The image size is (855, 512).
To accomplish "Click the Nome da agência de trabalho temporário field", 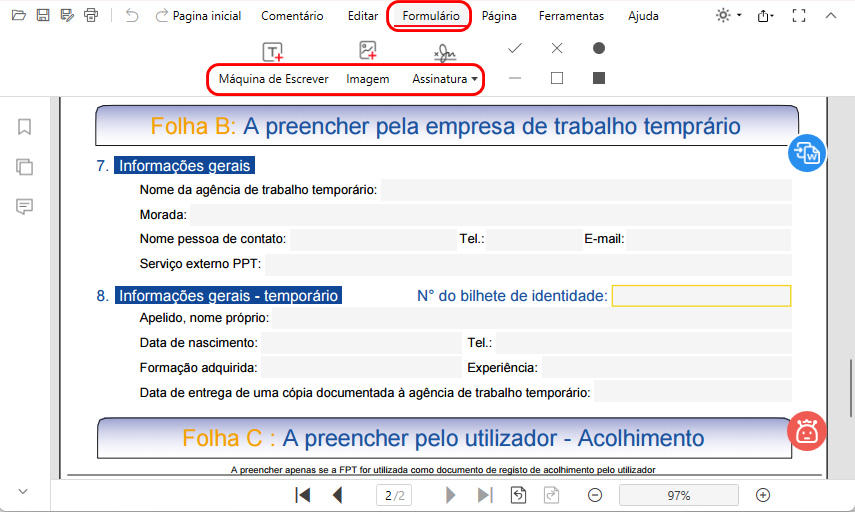I will (586, 190).
